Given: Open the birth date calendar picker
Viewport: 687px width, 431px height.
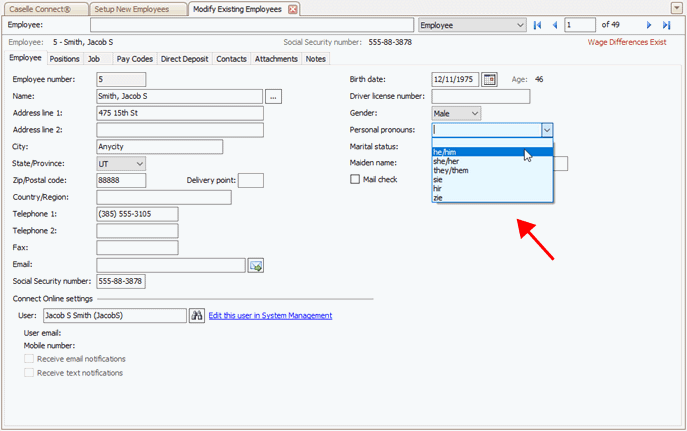Looking at the screenshot, I should click(x=489, y=79).
